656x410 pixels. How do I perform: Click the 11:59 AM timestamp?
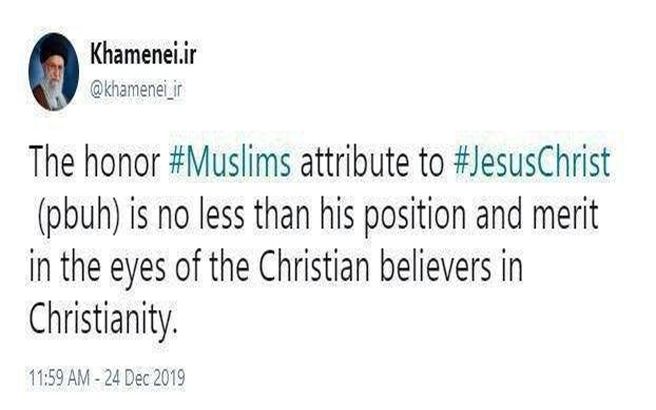(59, 378)
